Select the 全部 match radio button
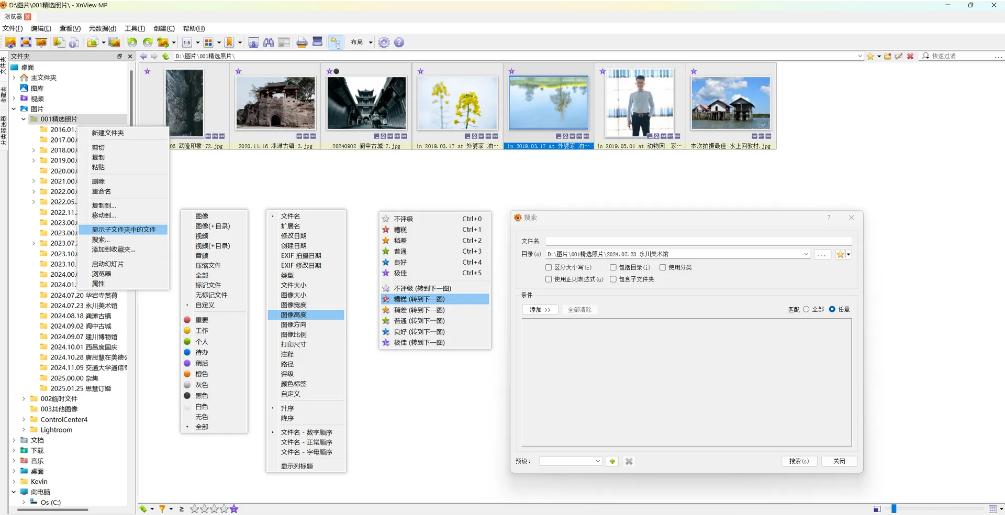Screen dimensions: 1005x515 click(806, 309)
